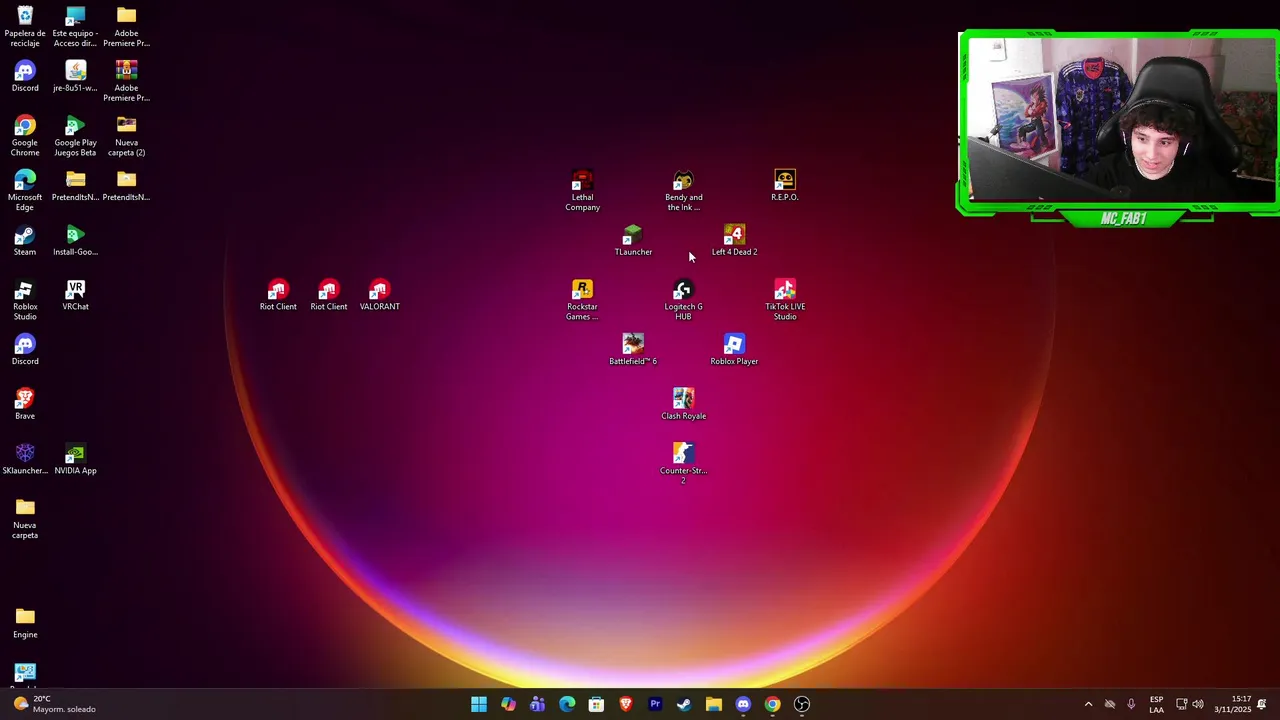Select the Install-Goo... installer icon

click(x=75, y=240)
